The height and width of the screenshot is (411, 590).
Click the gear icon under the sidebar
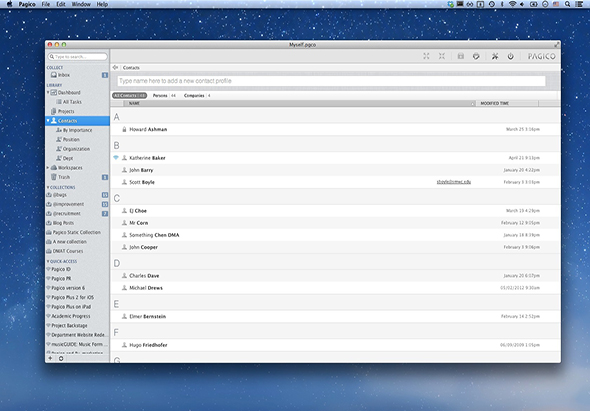pyautogui.click(x=61, y=358)
